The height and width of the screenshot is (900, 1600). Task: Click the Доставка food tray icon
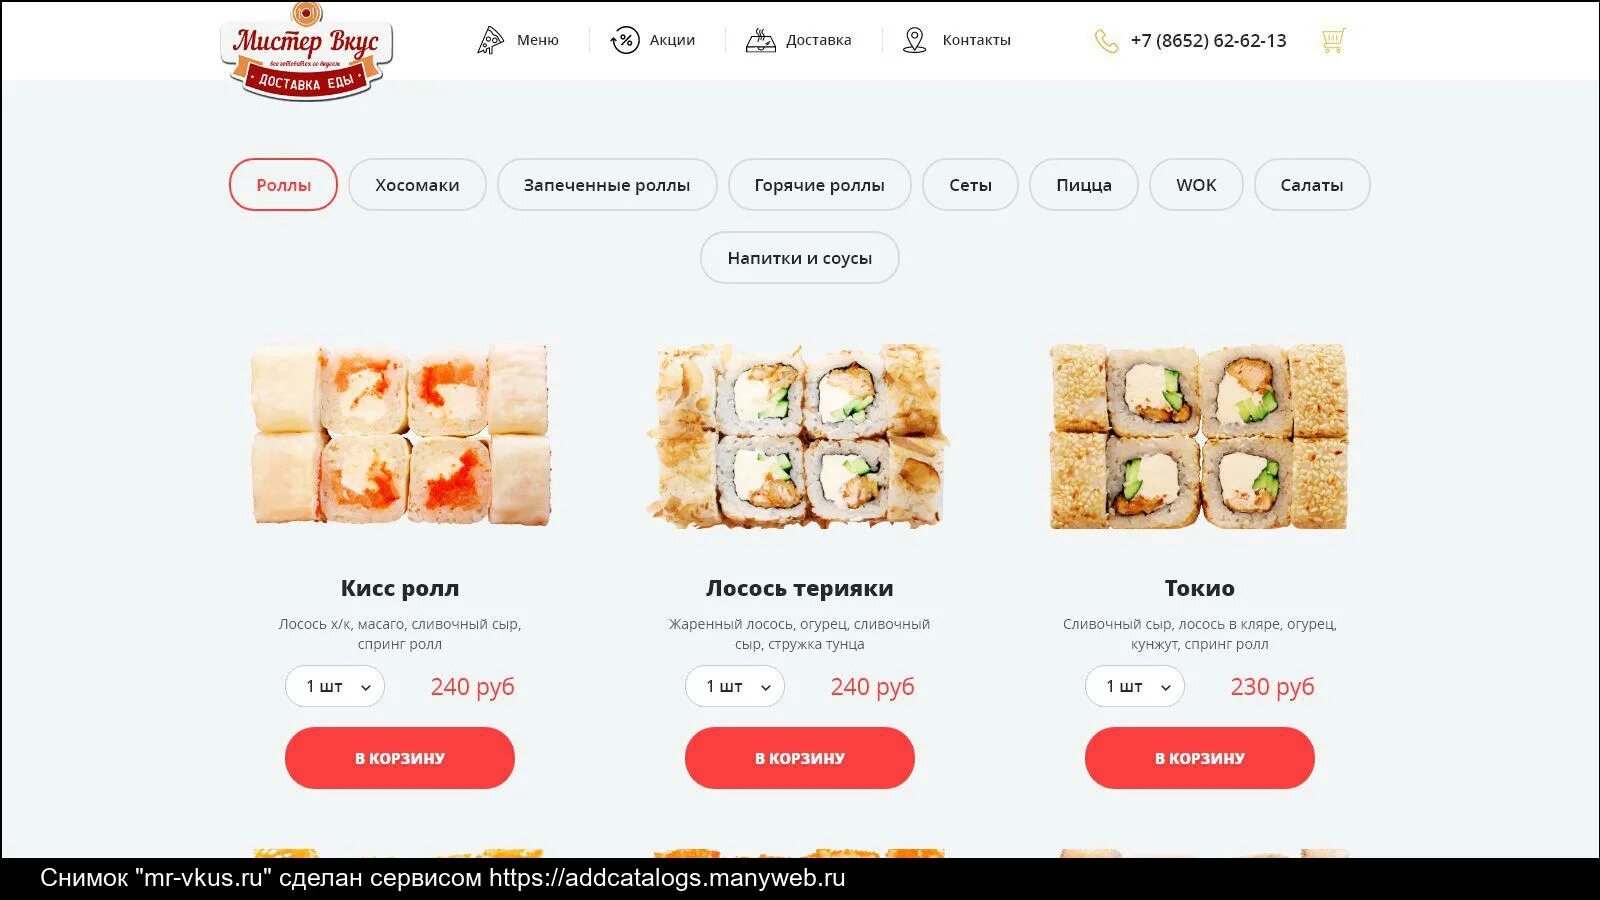pos(761,40)
